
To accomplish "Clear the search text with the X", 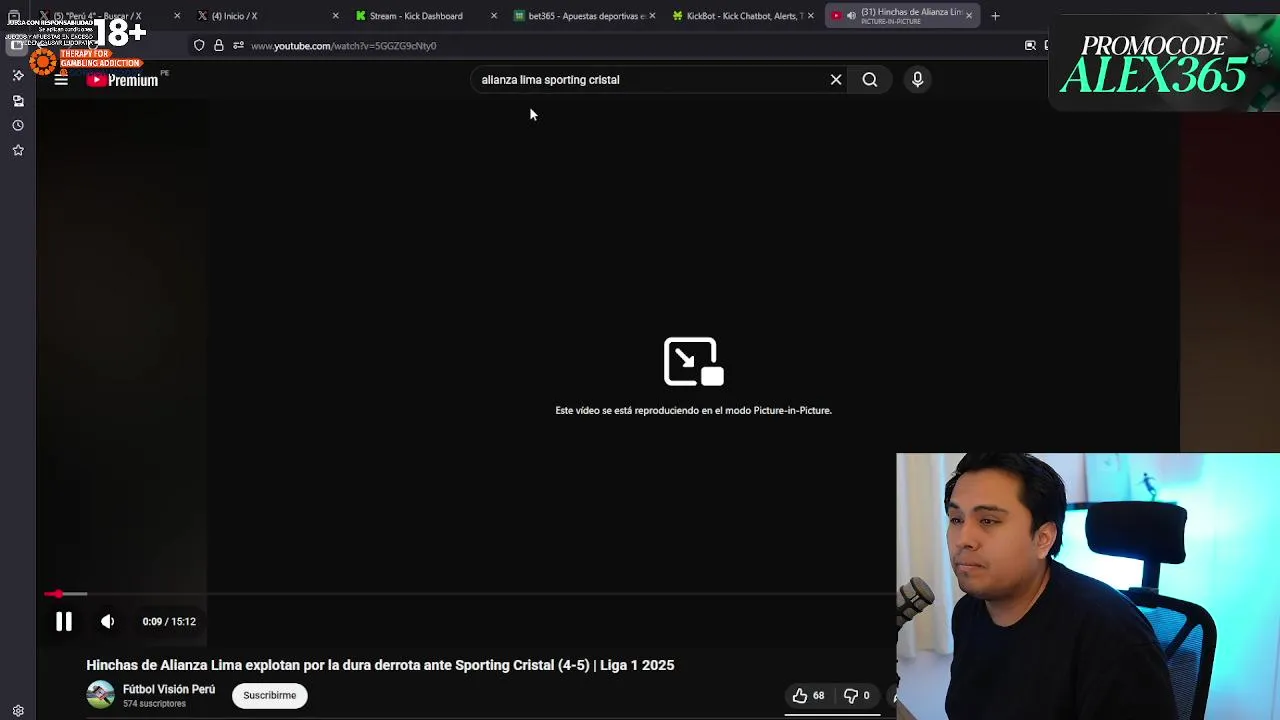I will (836, 80).
